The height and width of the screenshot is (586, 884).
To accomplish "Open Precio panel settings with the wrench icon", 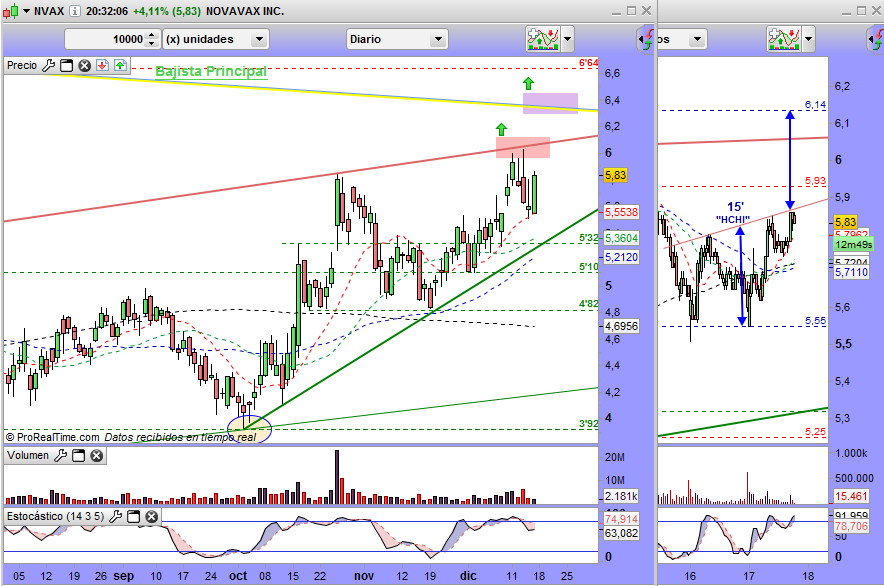I will 49,65.
